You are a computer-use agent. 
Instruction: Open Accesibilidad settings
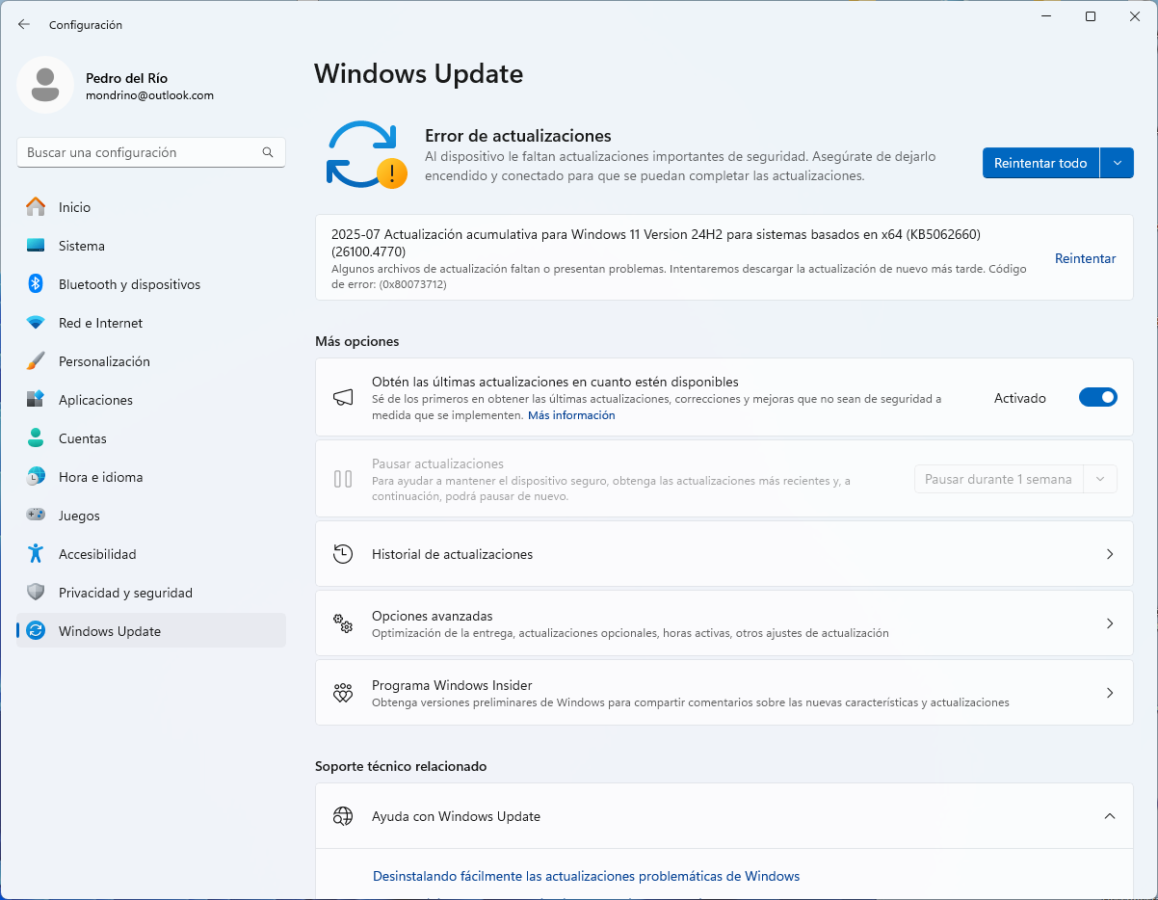click(x=151, y=554)
